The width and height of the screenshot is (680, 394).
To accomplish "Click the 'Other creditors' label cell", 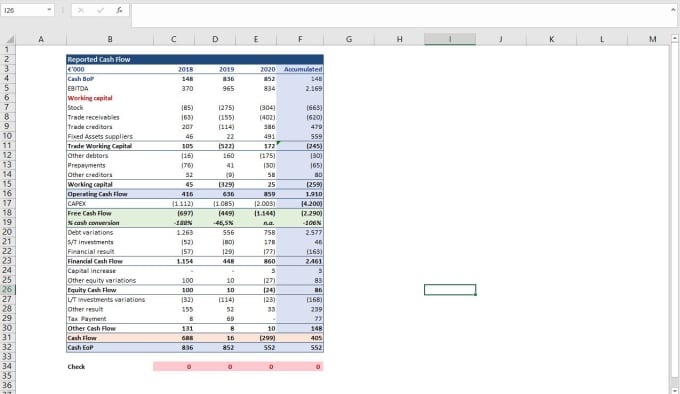I will click(x=110, y=175).
